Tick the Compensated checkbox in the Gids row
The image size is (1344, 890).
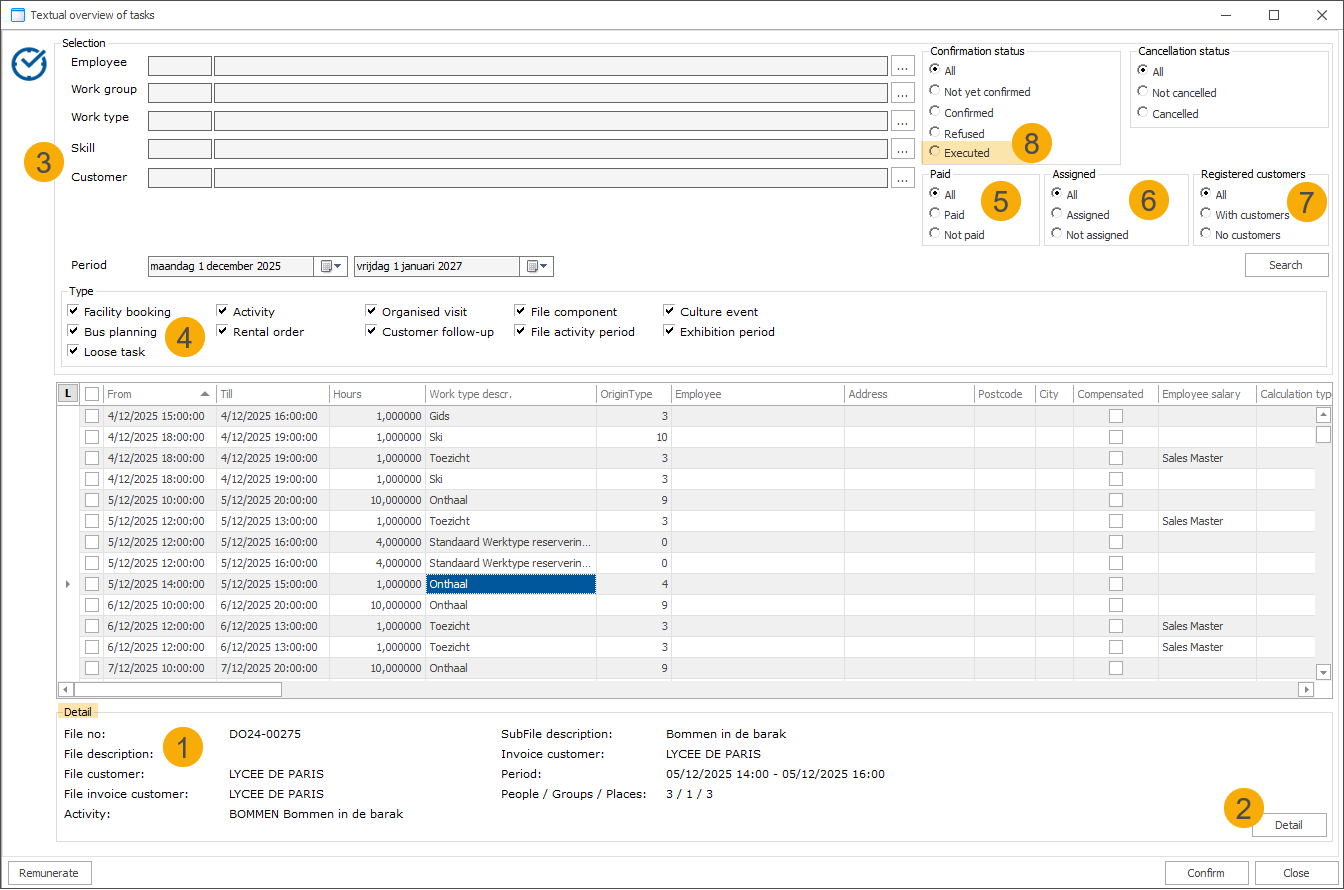(1115, 415)
